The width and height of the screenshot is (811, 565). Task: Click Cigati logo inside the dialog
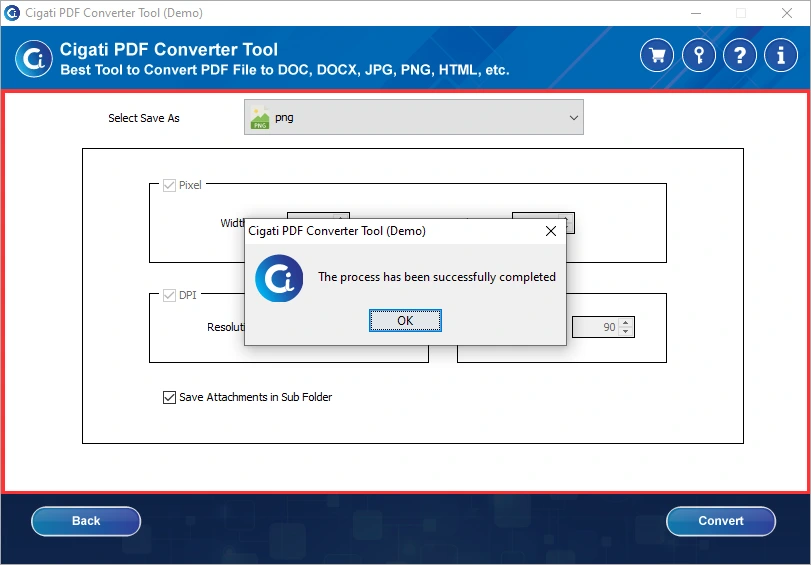[279, 278]
